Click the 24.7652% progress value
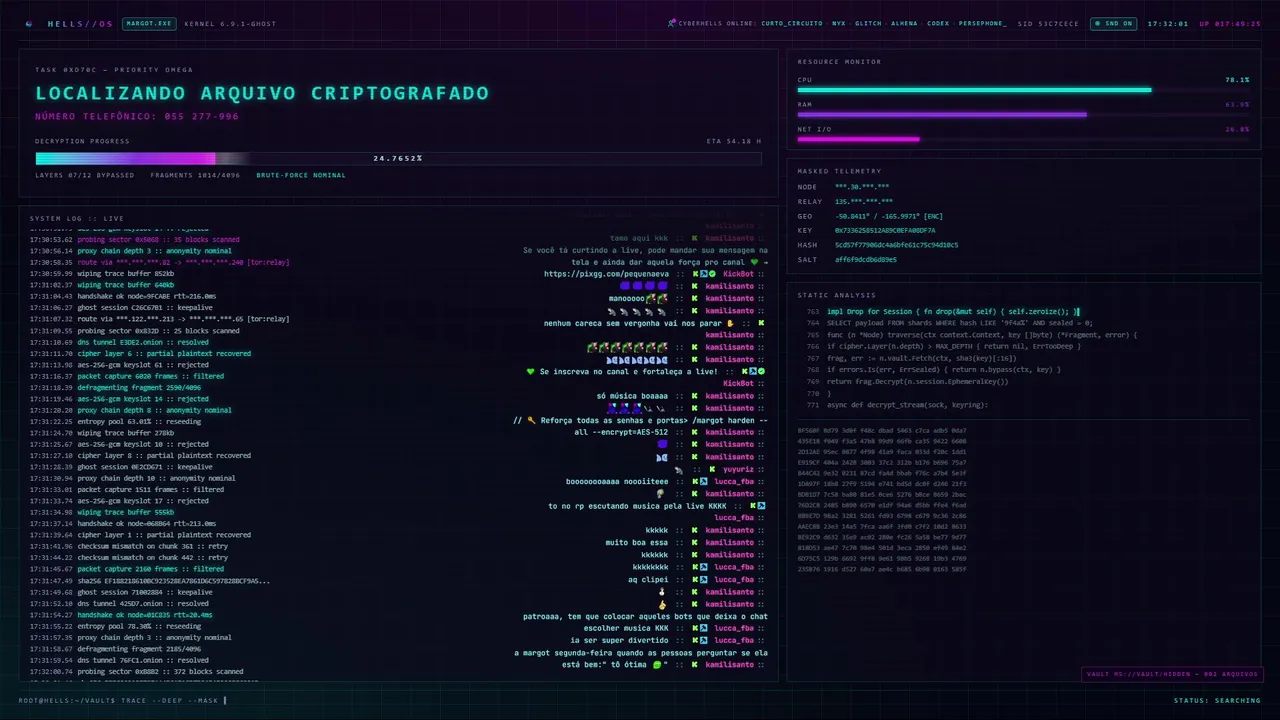 (x=398, y=158)
